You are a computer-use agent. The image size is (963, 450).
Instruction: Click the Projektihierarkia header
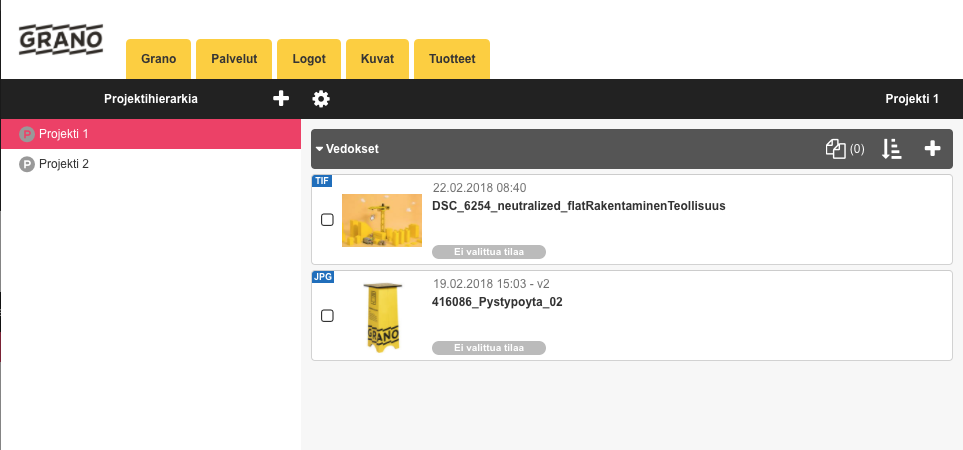pyautogui.click(x=150, y=99)
